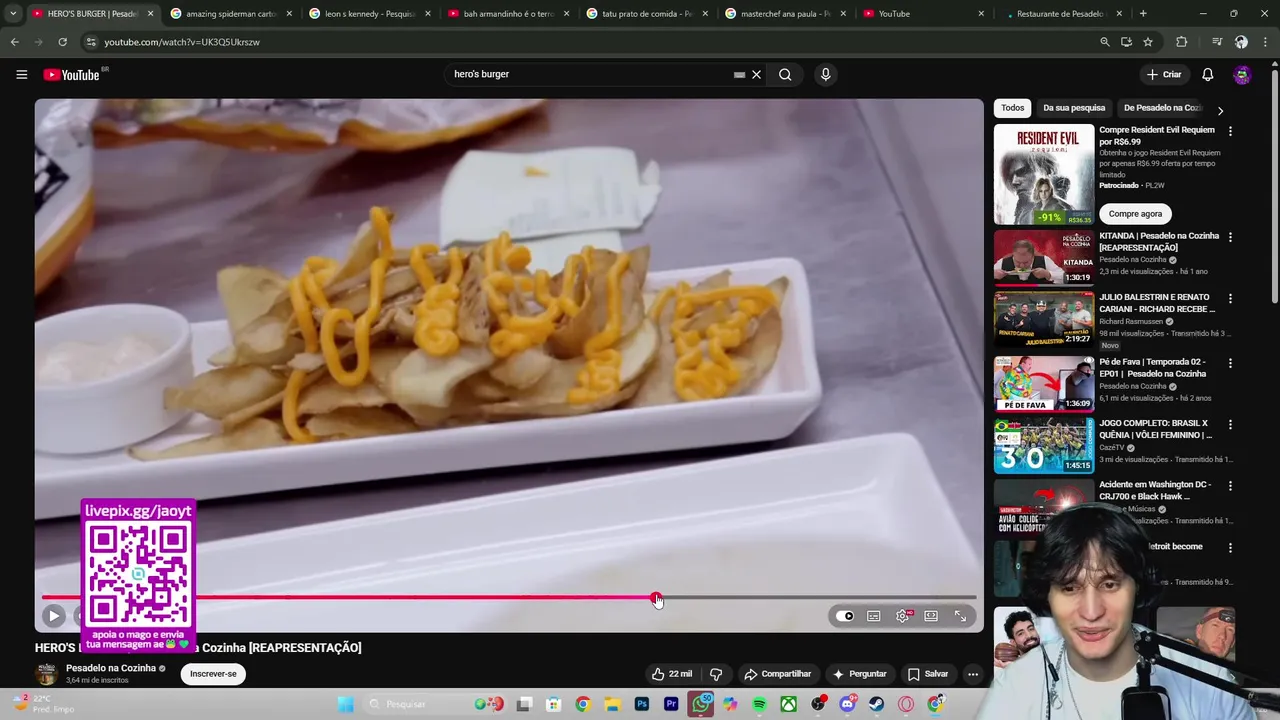Seek to the unplayed part of progress bar
The image size is (1280, 720).
coord(818,598)
